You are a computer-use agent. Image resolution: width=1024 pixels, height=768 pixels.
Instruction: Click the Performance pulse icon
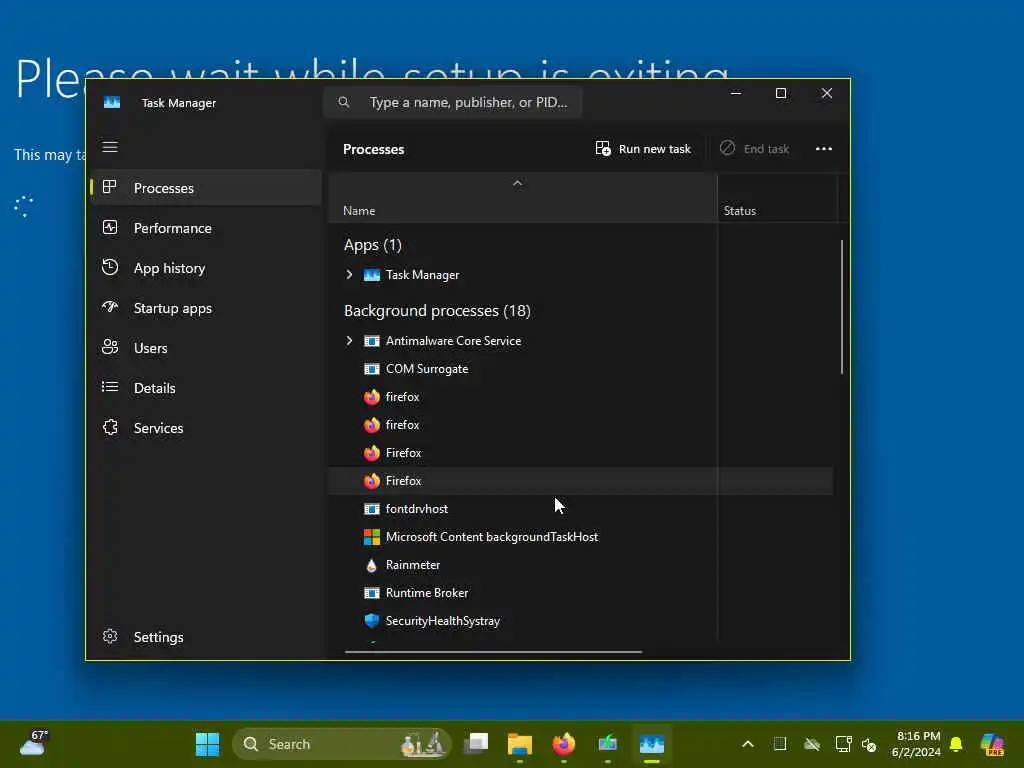[110, 227]
